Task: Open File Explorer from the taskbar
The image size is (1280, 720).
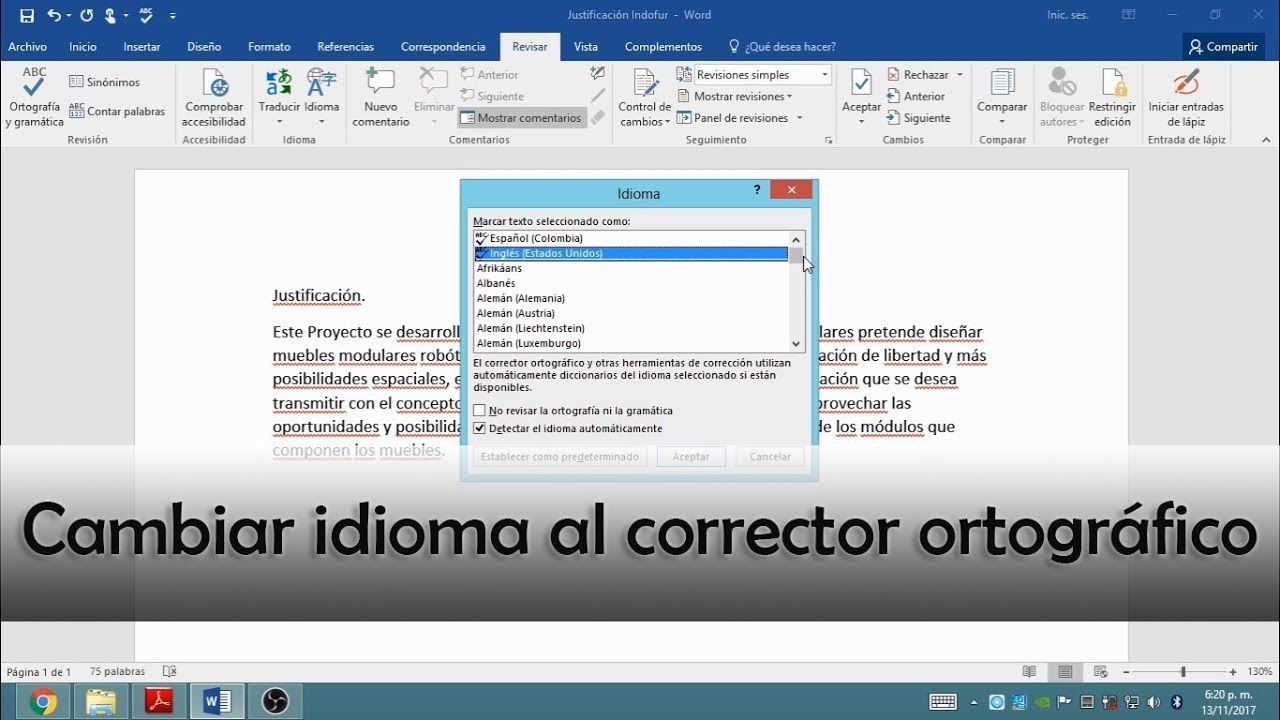Action: [101, 702]
